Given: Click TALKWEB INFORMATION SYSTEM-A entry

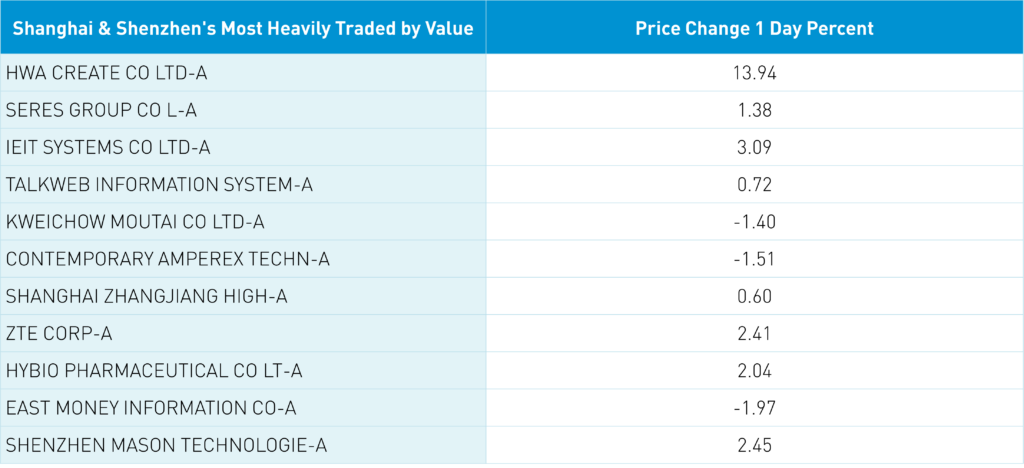Looking at the screenshot, I should (x=153, y=185).
